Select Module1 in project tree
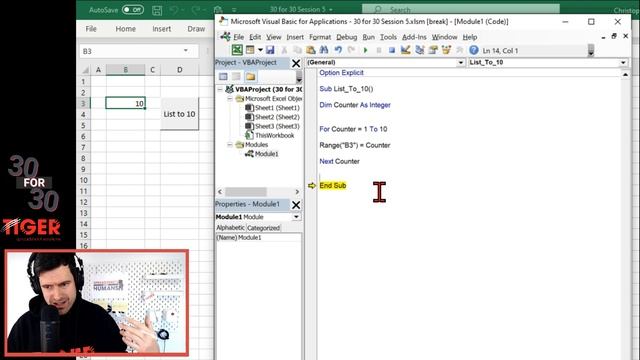 (x=266, y=154)
